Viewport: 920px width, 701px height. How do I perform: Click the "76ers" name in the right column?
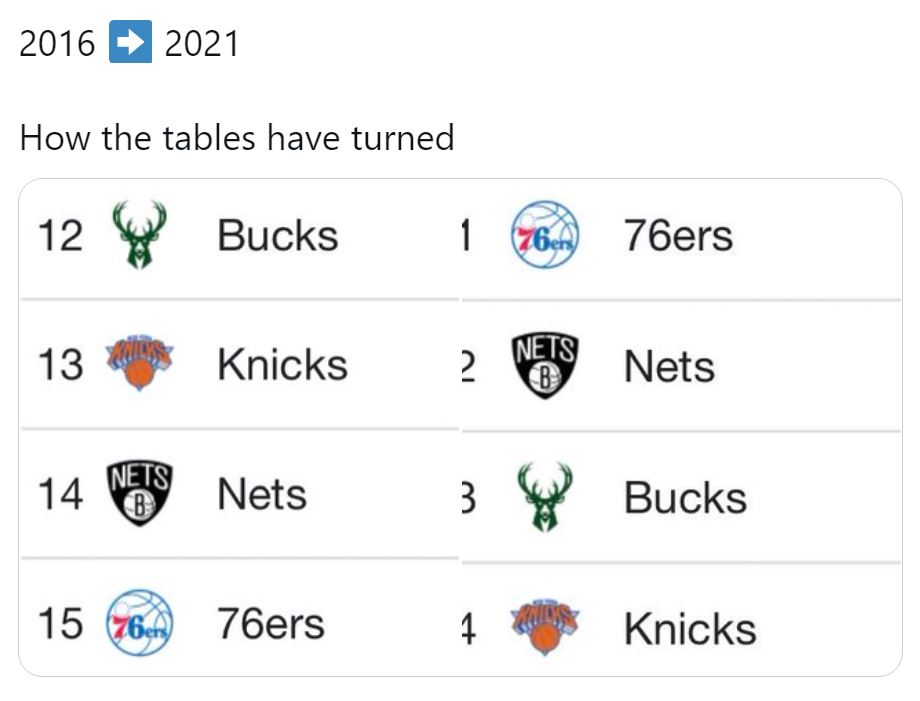point(678,236)
